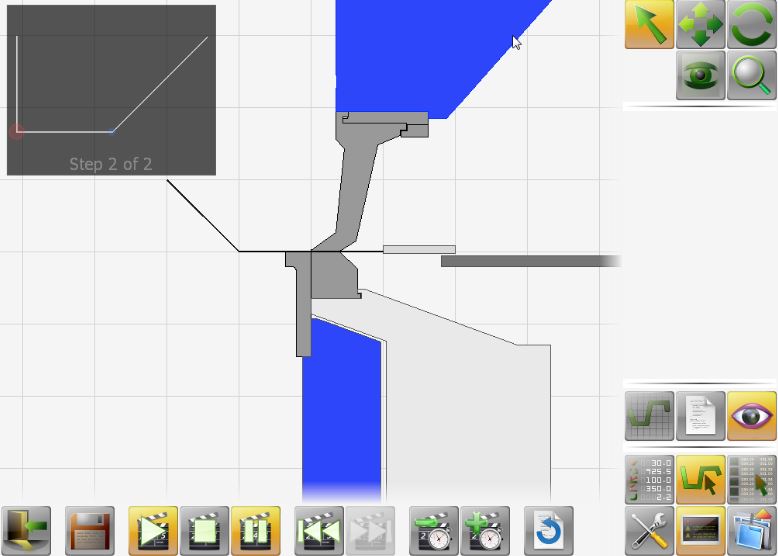Screen dimensions: 778x556
Task: Click the exit door button
Action: coord(26,531)
